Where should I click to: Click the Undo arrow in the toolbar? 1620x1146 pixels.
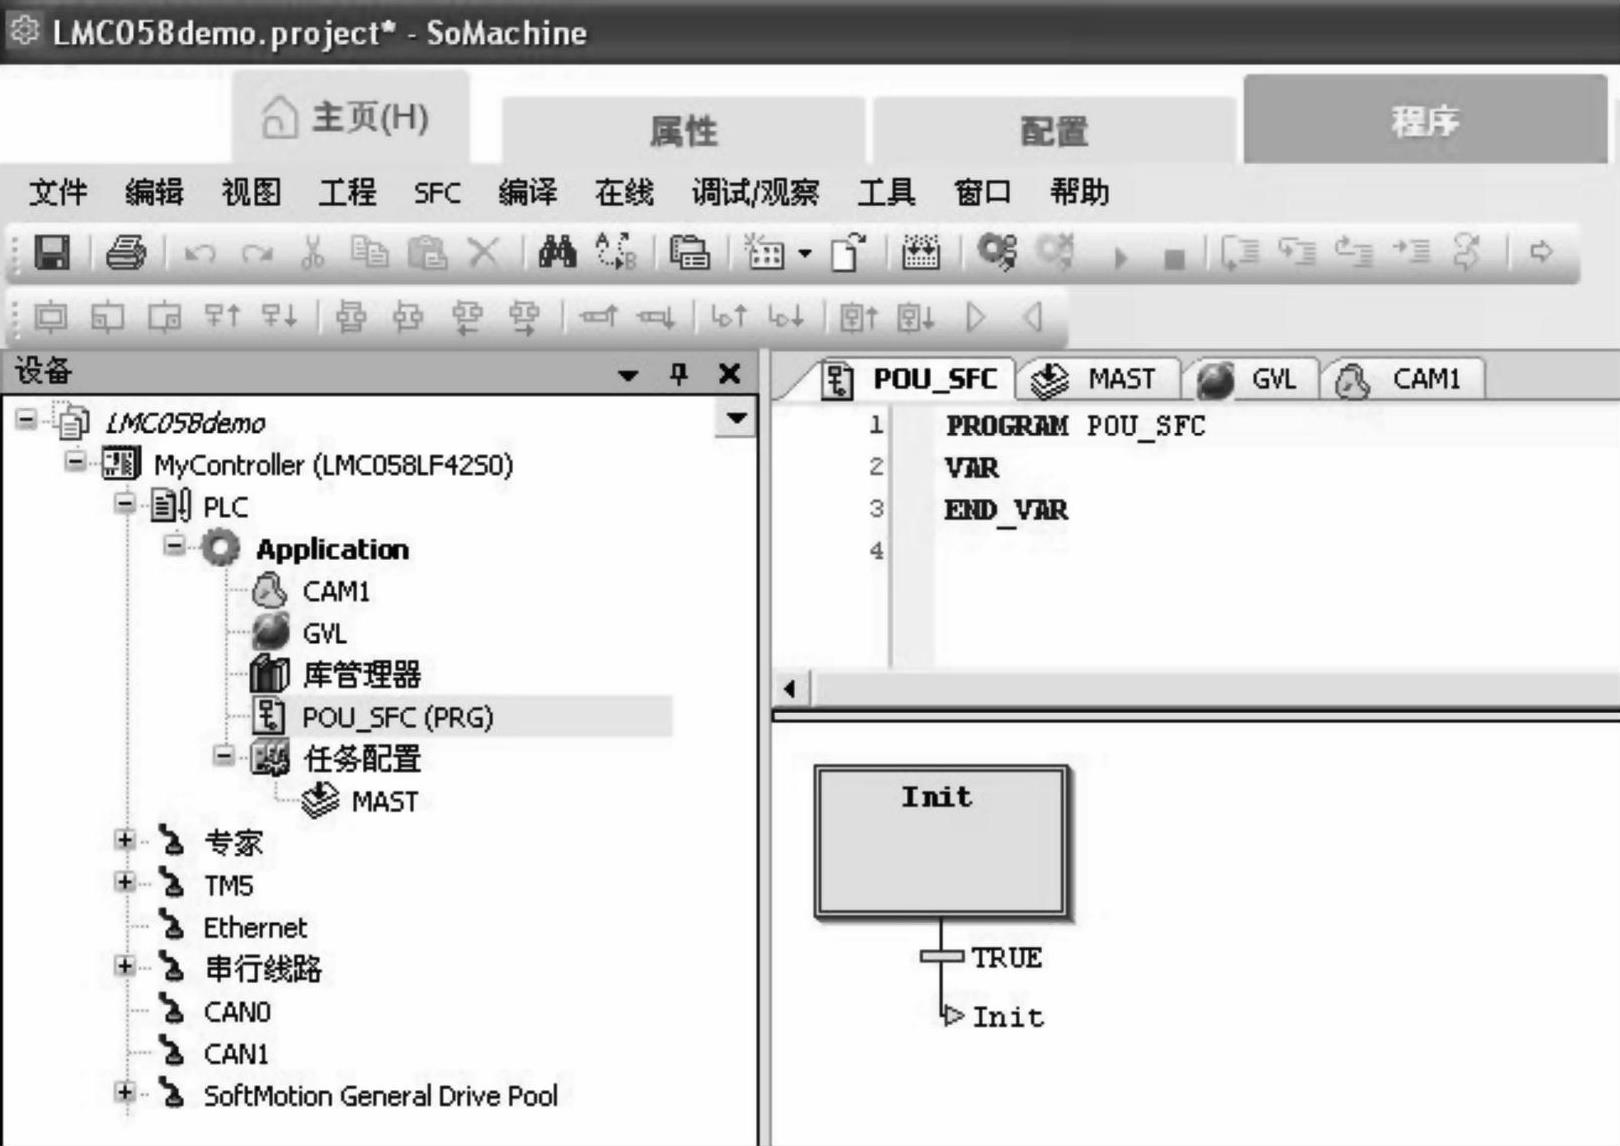click(x=200, y=254)
